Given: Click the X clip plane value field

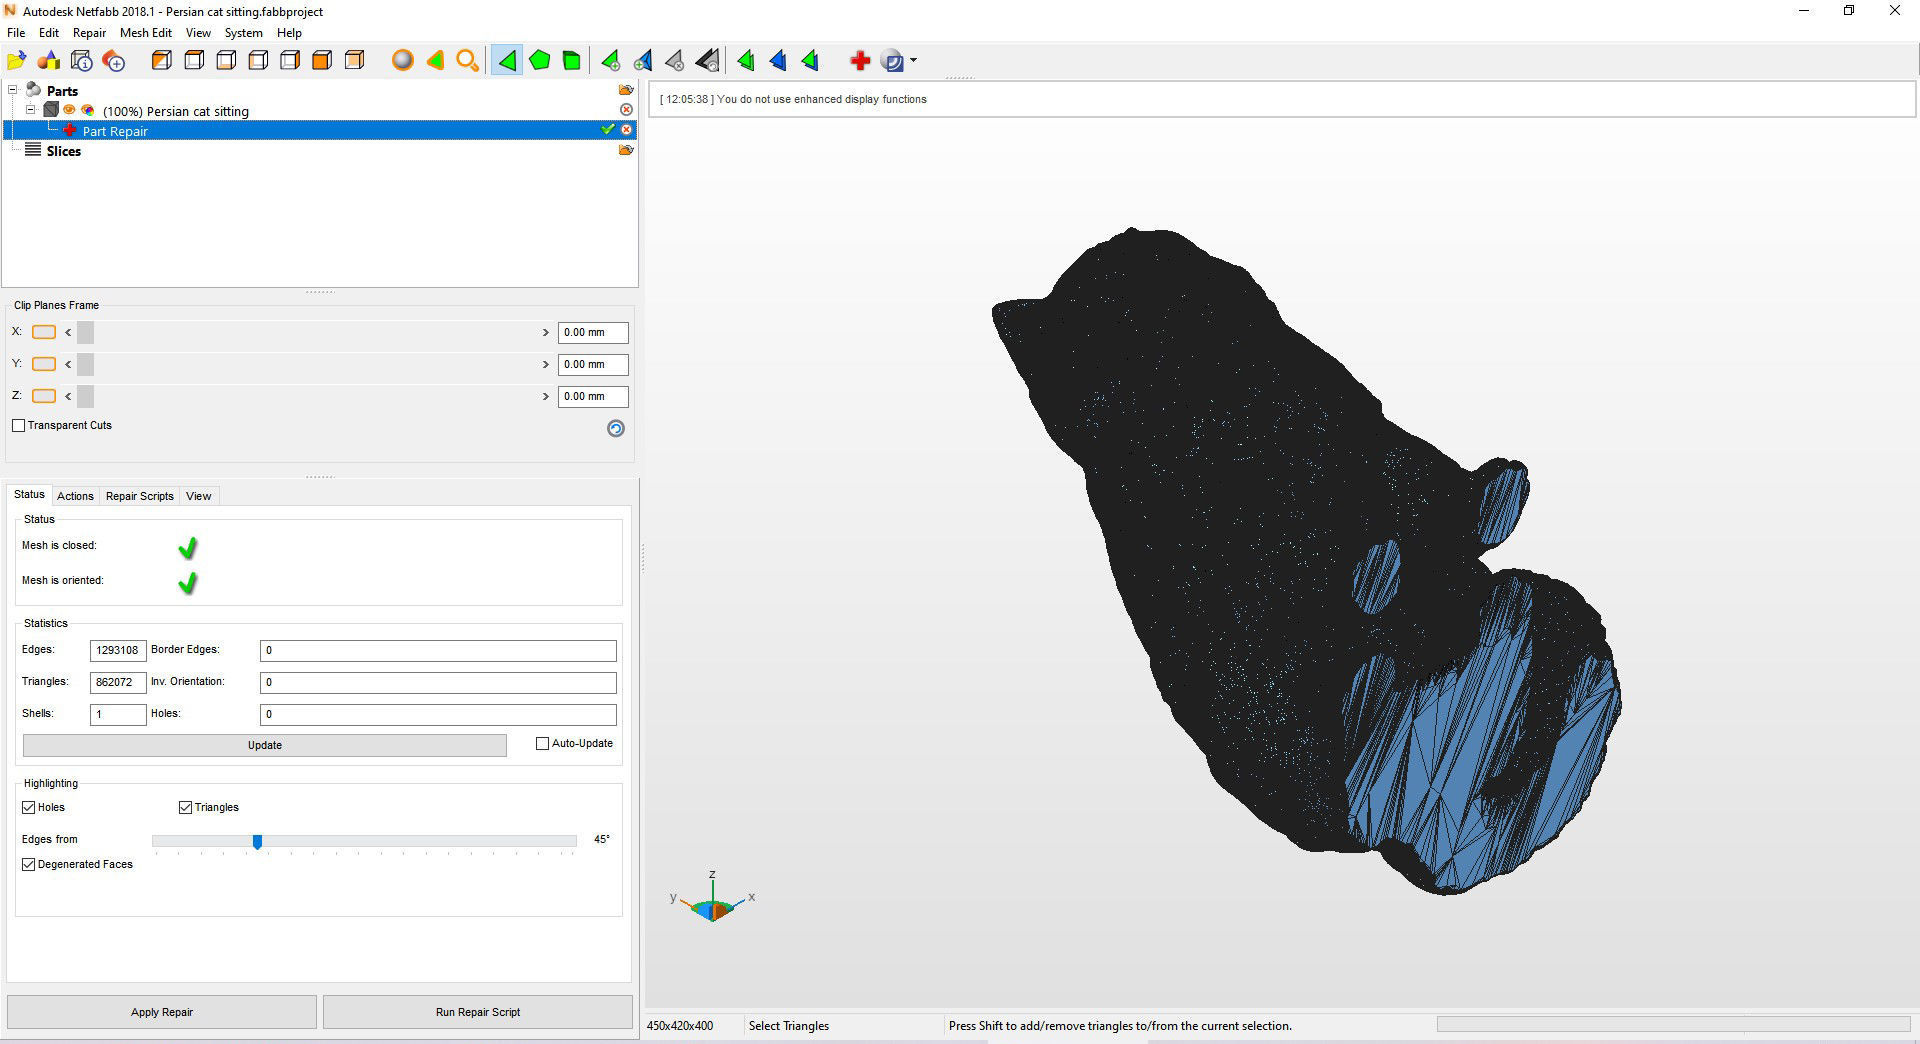Looking at the screenshot, I should (593, 332).
